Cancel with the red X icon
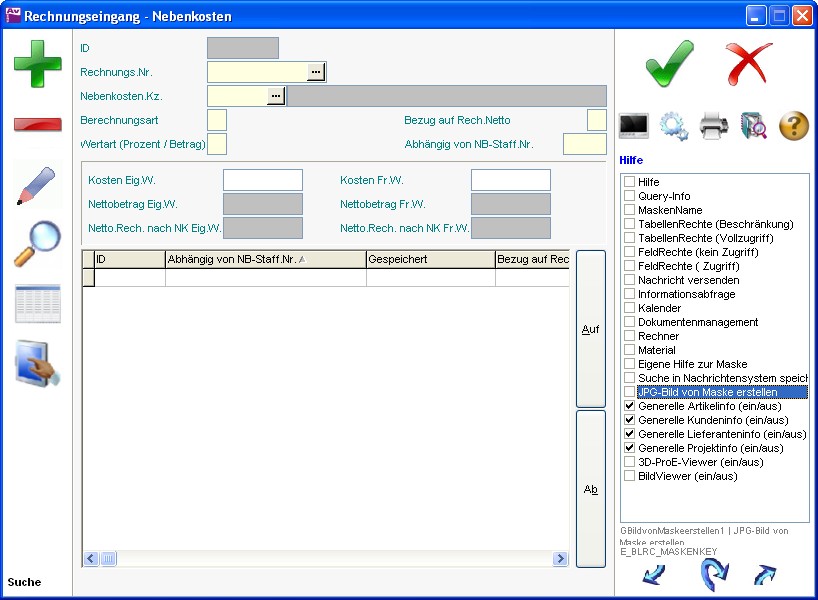The height and width of the screenshot is (600, 818). [x=748, y=65]
